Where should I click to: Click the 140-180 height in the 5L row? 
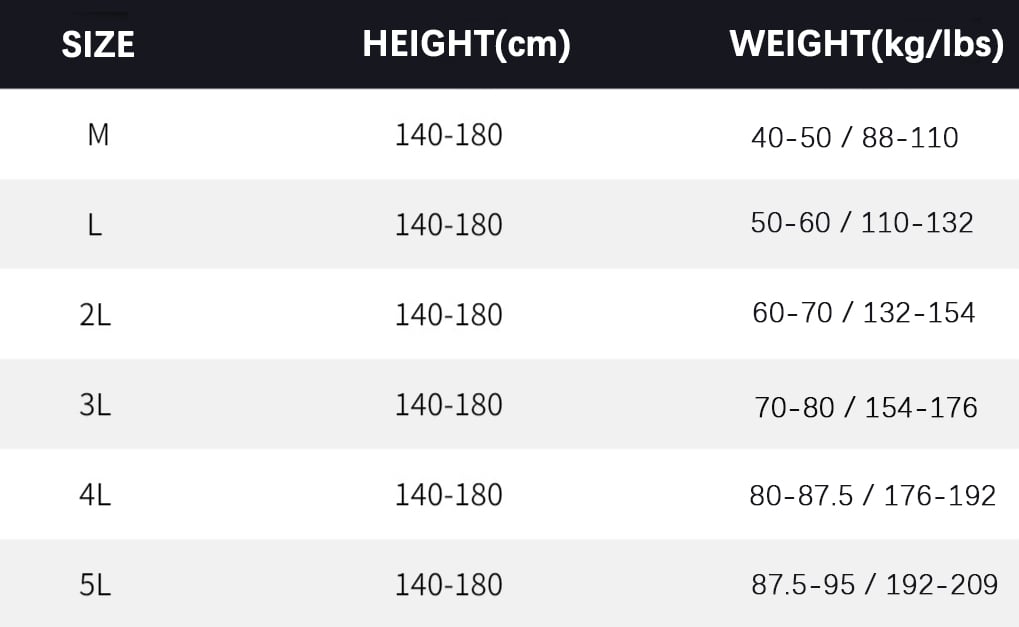click(448, 585)
